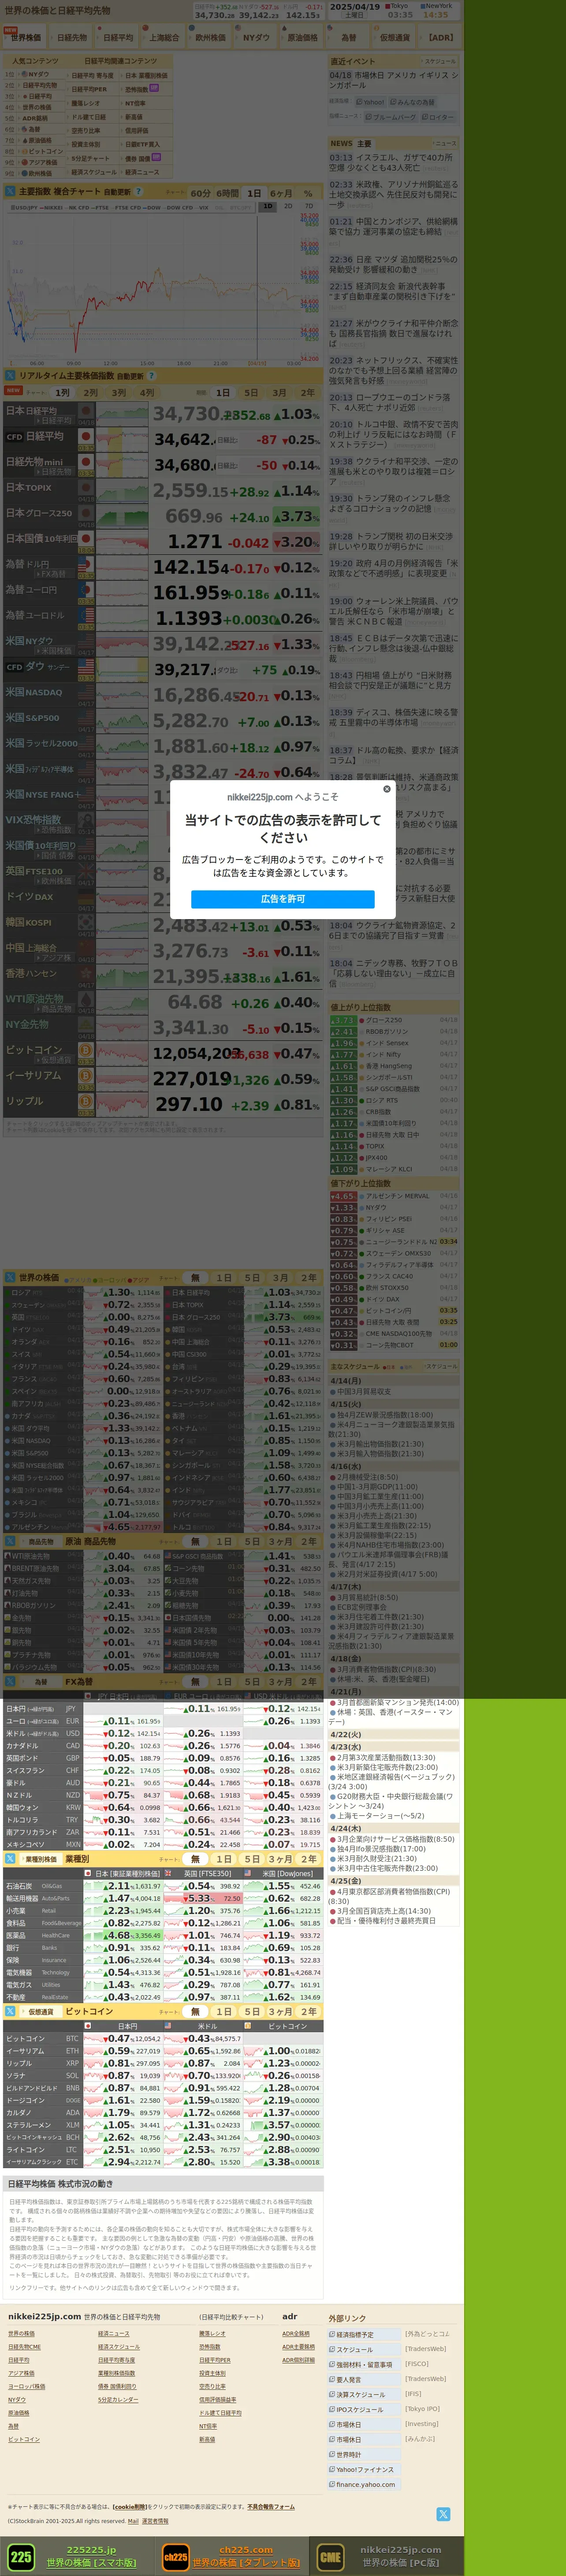Click help icon beside リアルタイム主要株価指数
Image resolution: width=566 pixels, height=2576 pixels.
point(151,376)
